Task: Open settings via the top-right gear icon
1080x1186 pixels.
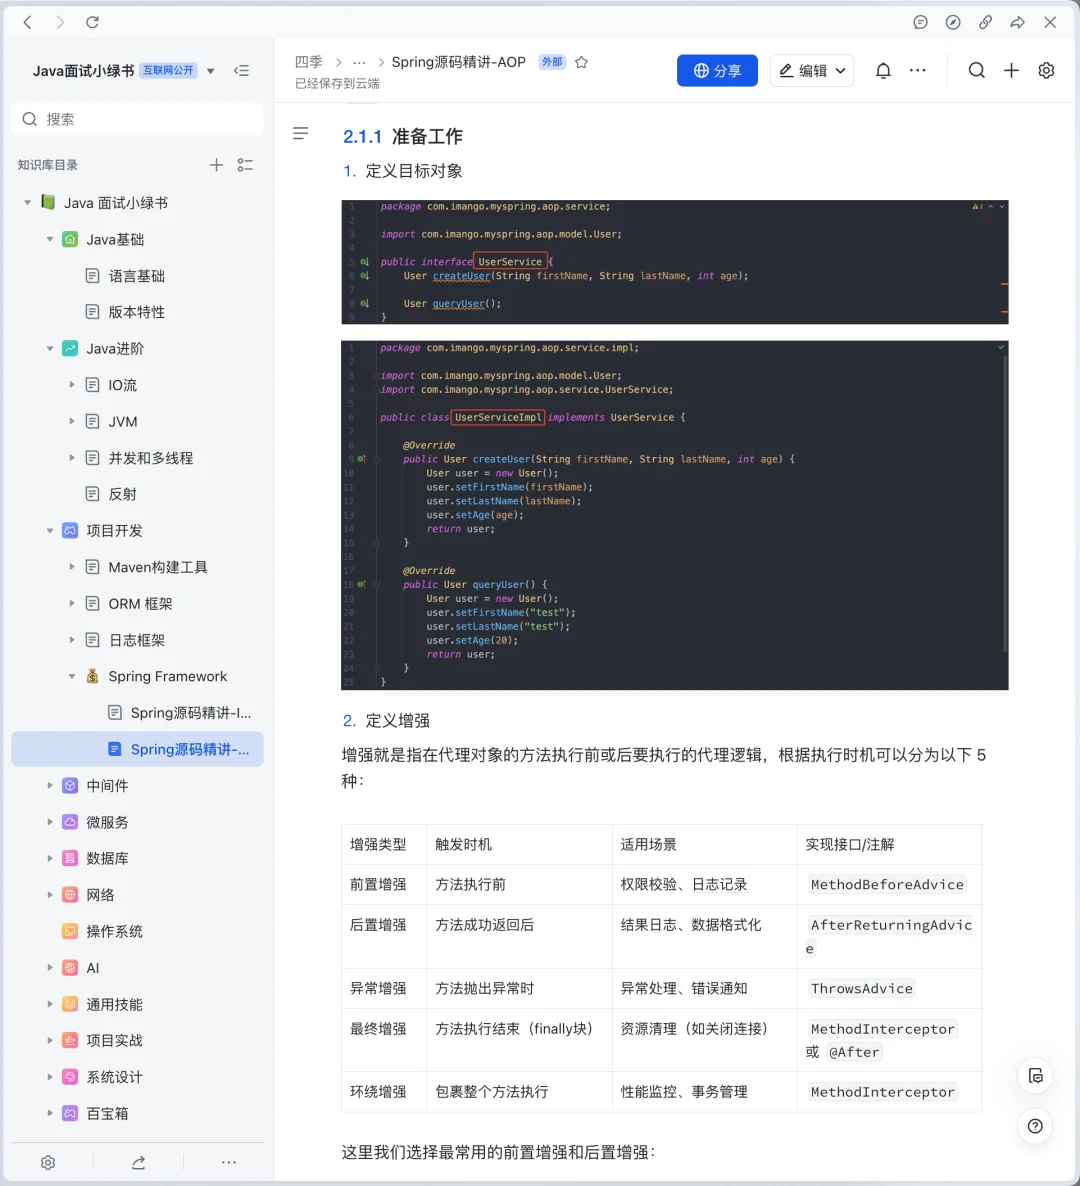Action: click(1046, 70)
